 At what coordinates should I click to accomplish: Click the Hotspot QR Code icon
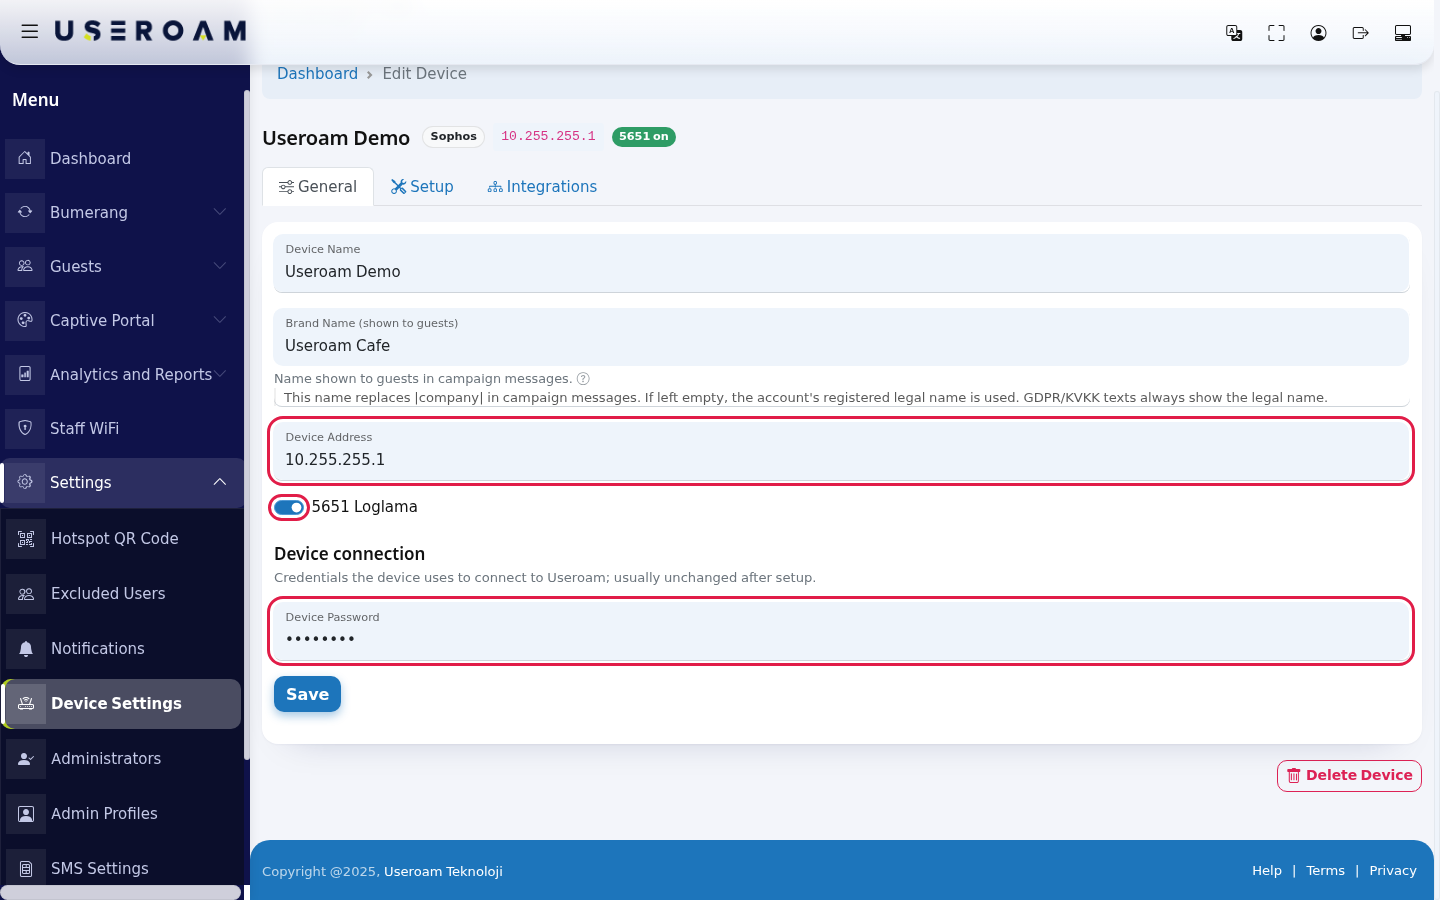click(26, 539)
